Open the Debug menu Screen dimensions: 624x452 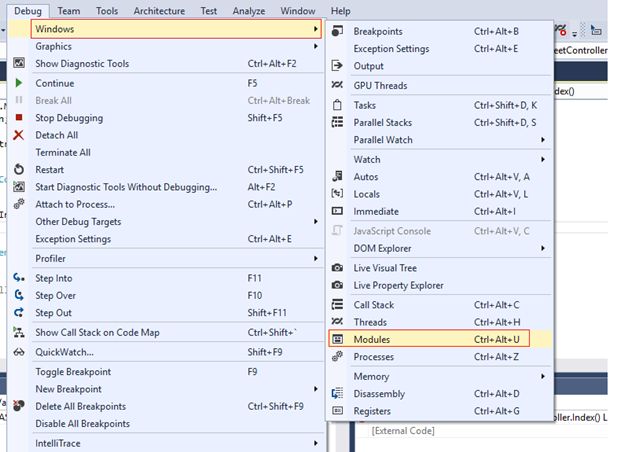pos(28,11)
